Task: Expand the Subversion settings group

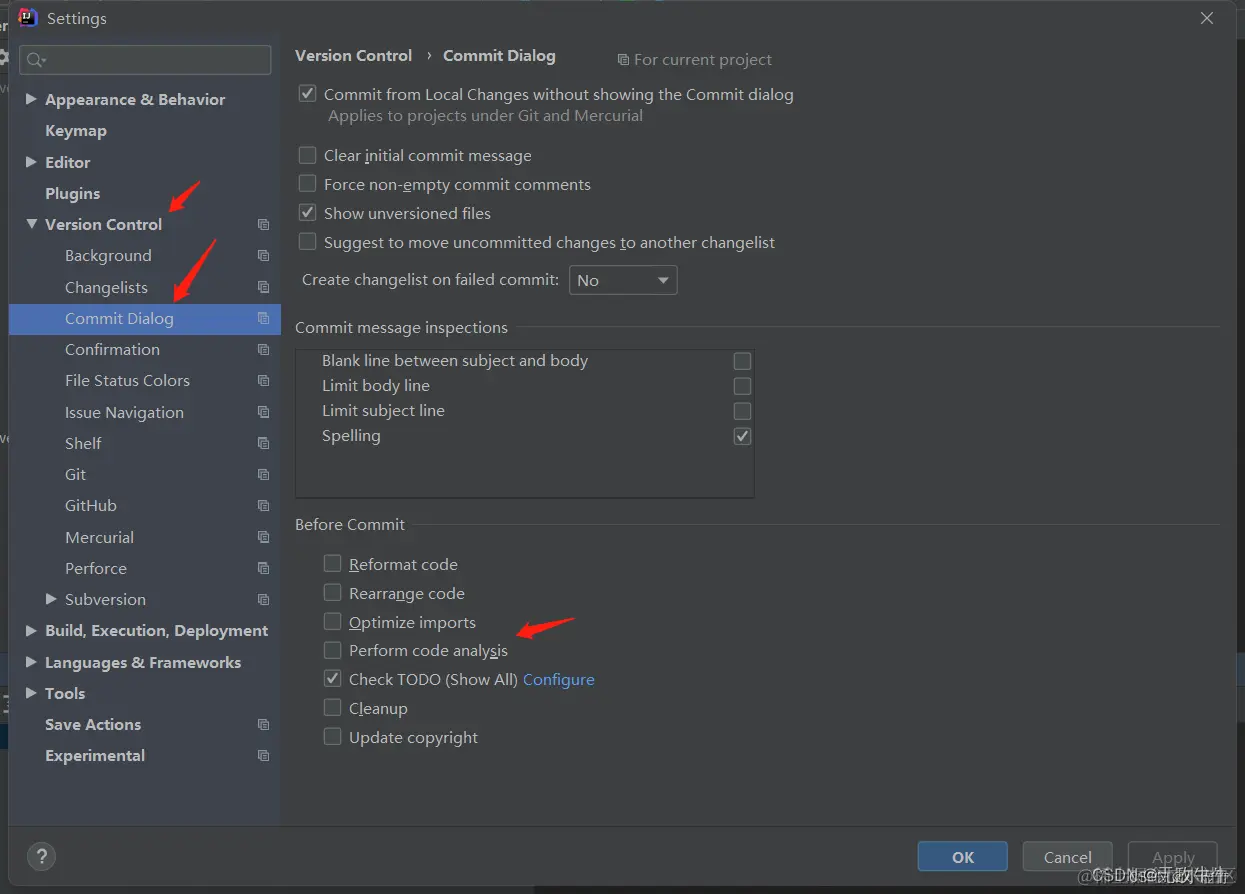Action: 50,599
